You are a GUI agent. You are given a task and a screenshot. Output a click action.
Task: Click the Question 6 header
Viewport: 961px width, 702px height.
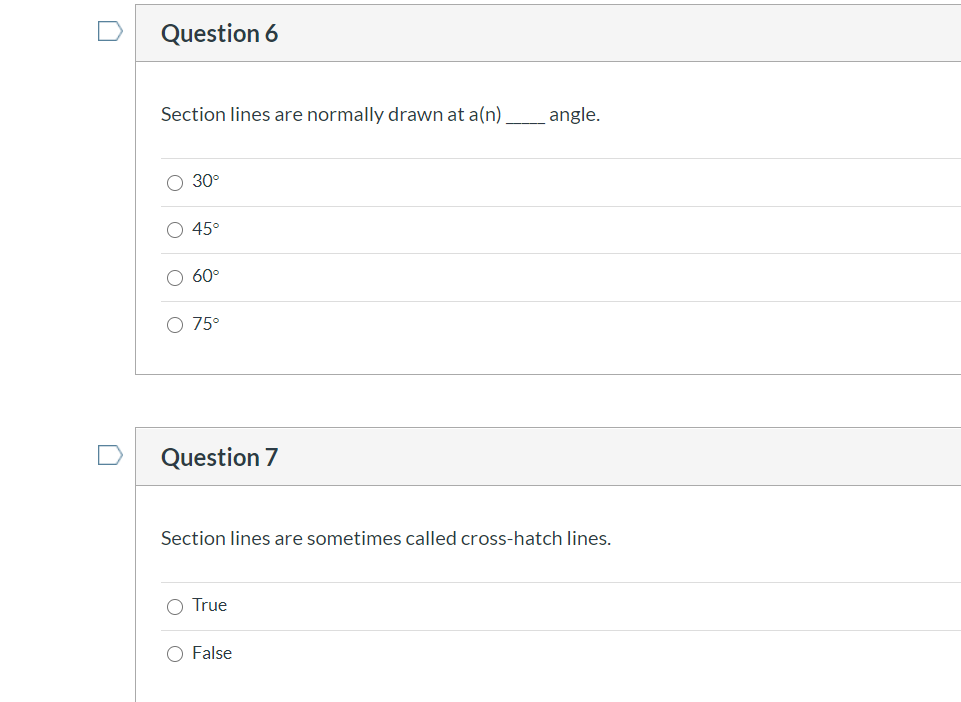[x=219, y=33]
